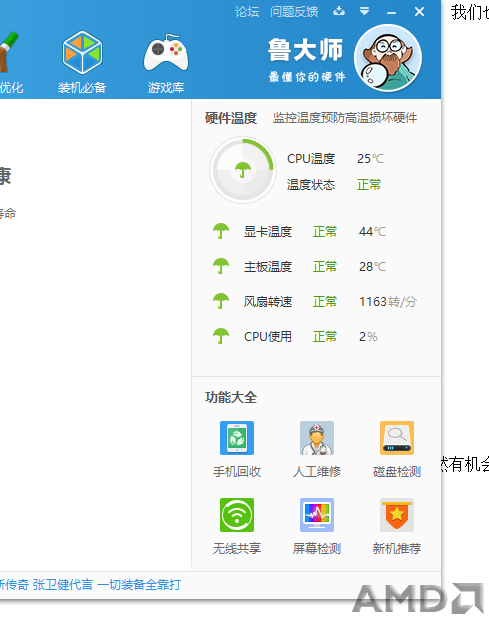Click the 显卡温度 umbrella icon
The width and height of the screenshot is (489, 619).
(x=221, y=231)
